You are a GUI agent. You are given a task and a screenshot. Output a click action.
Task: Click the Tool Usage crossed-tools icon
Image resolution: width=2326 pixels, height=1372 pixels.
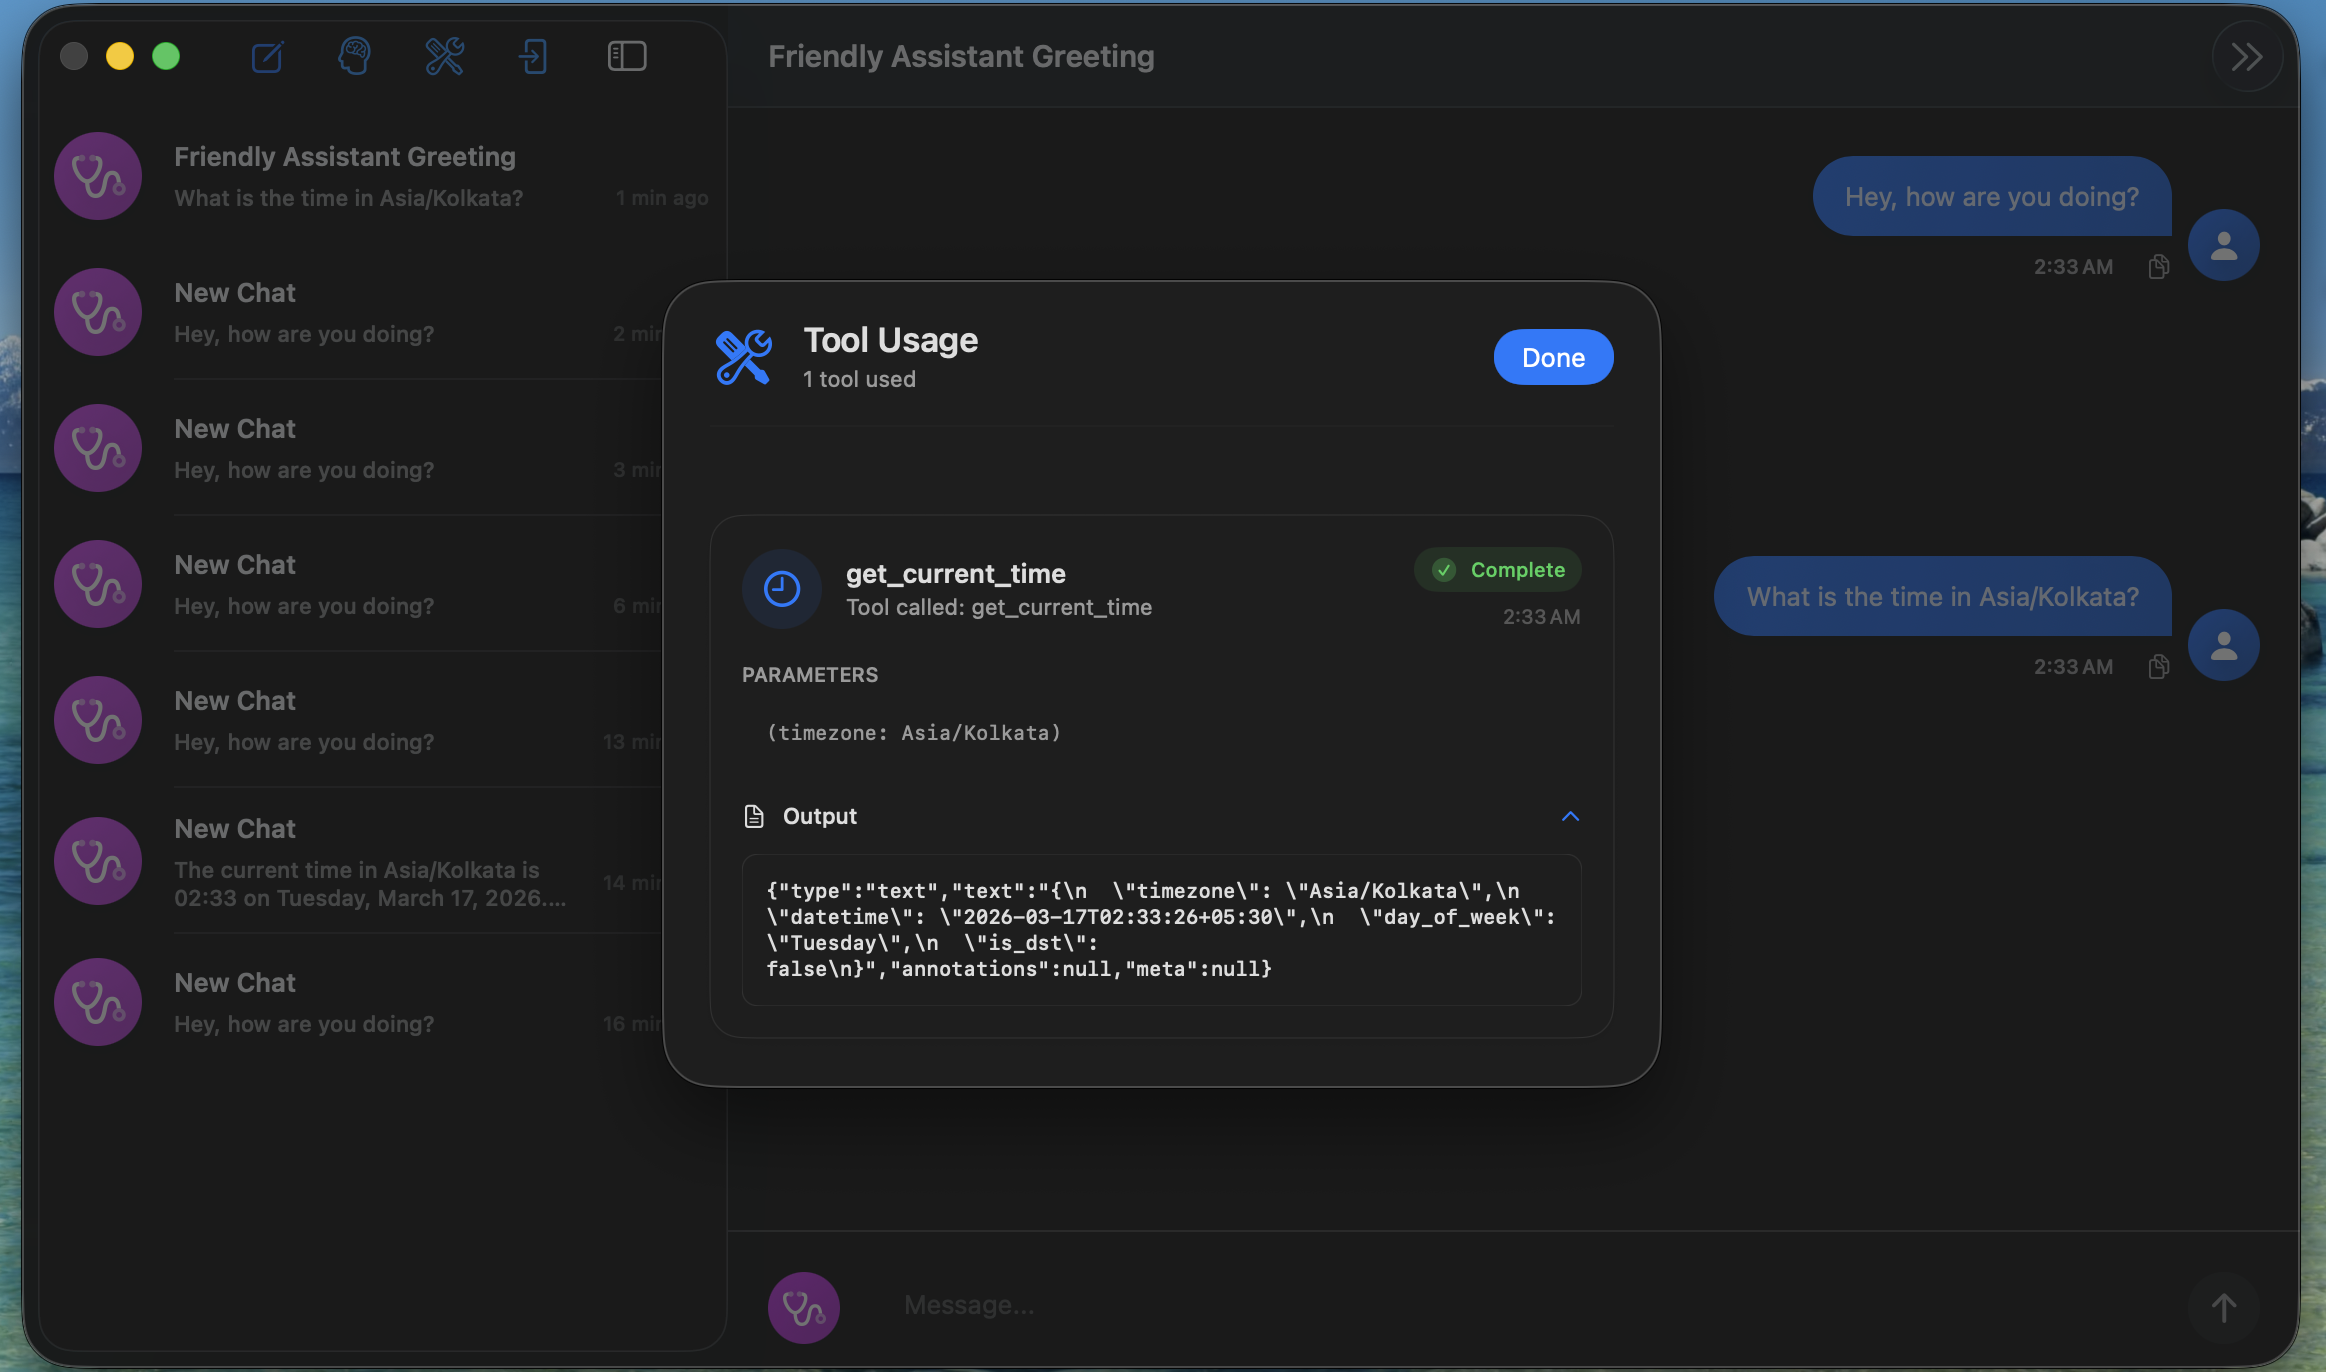[743, 357]
